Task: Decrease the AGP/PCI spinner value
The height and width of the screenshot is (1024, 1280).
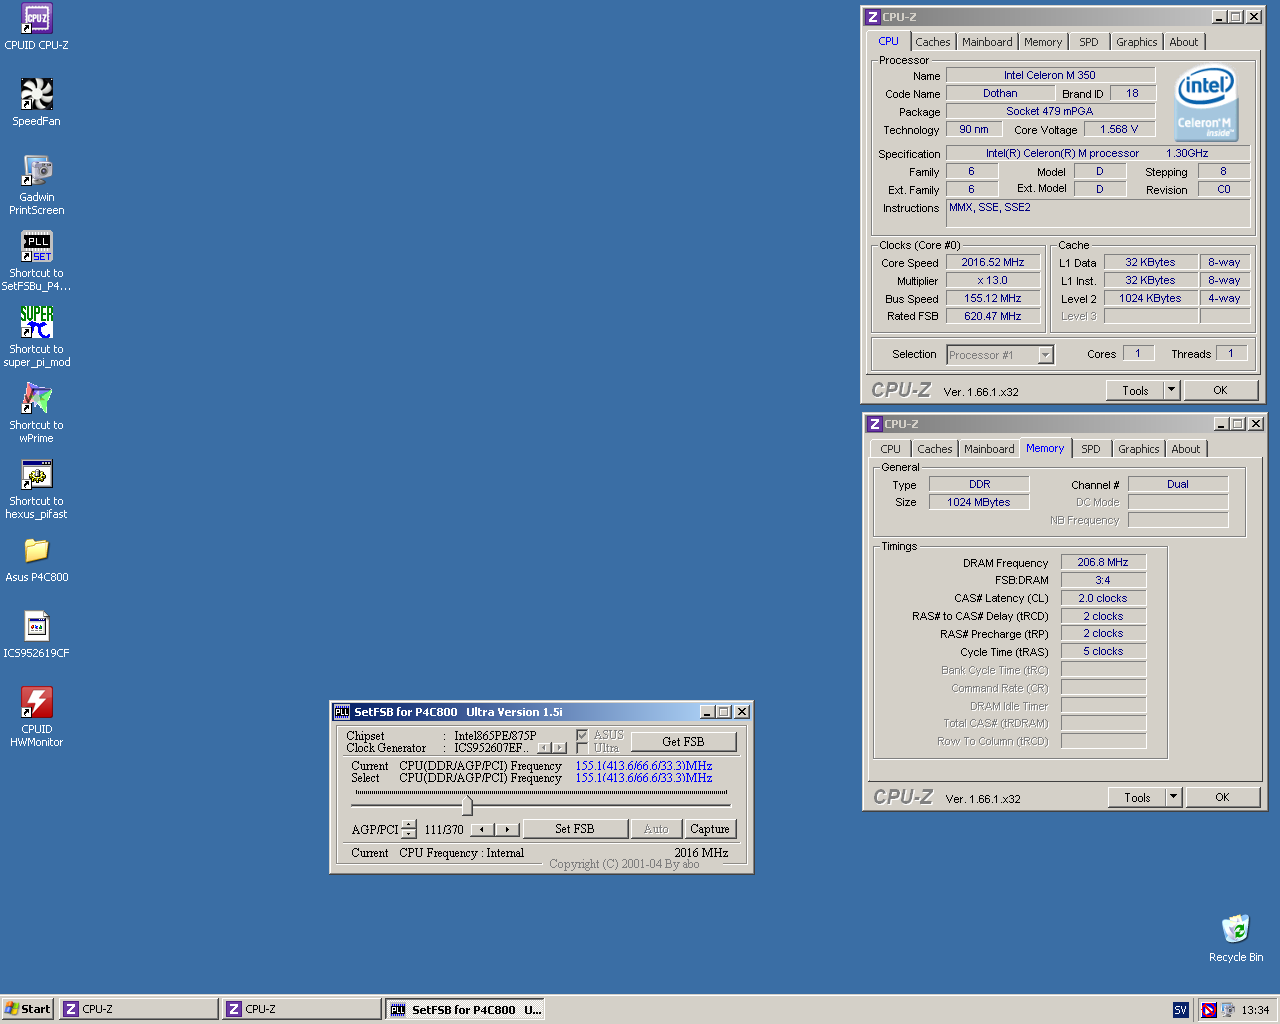Action: coord(409,834)
